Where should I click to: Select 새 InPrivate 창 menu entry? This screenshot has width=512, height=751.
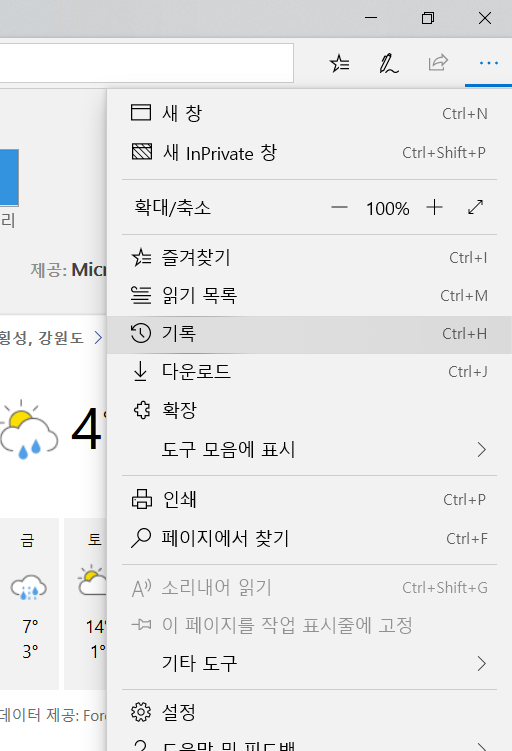309,152
